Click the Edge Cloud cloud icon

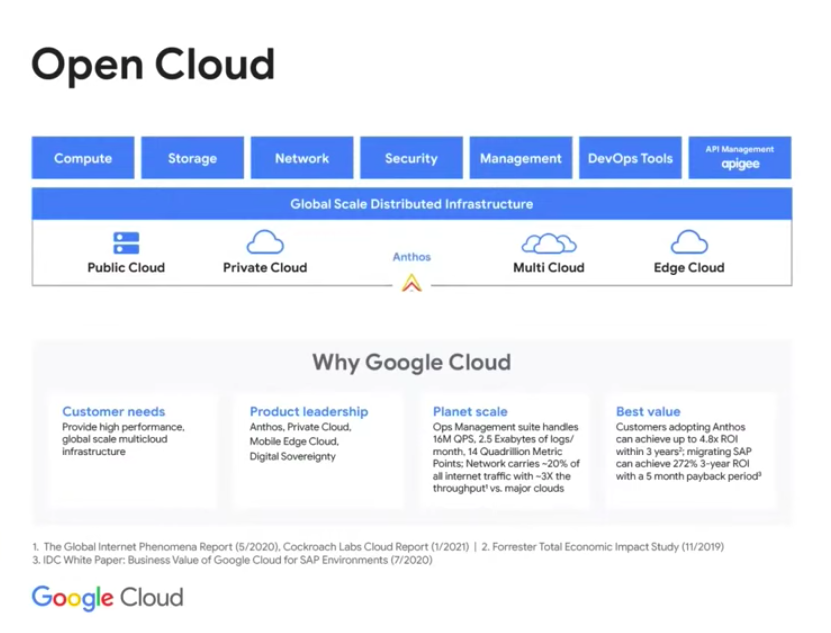(x=689, y=242)
